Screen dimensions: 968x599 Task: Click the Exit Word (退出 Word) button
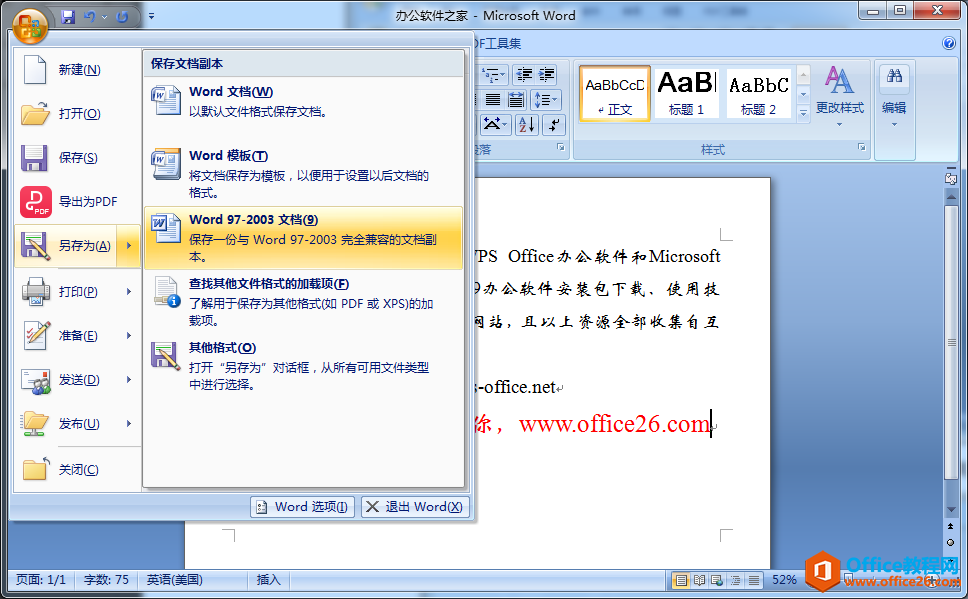click(415, 506)
